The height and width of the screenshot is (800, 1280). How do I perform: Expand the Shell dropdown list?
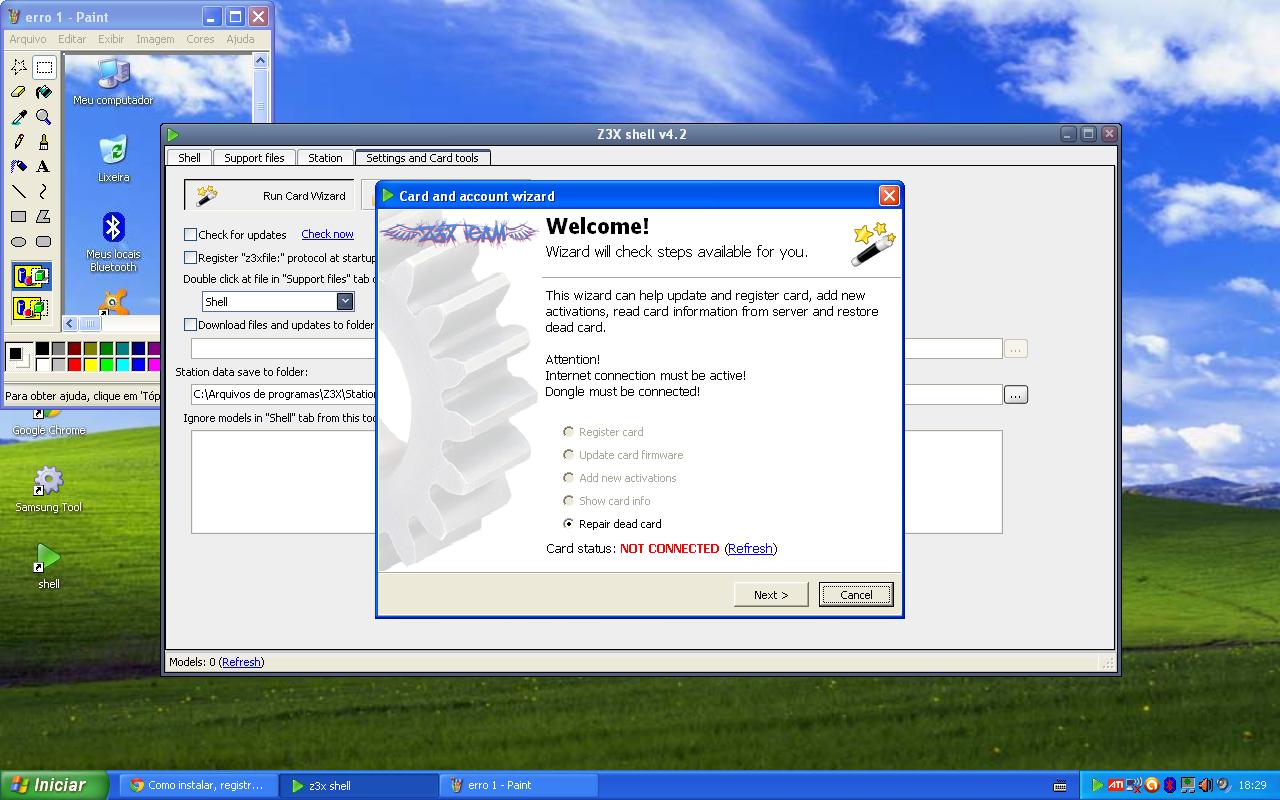click(345, 301)
